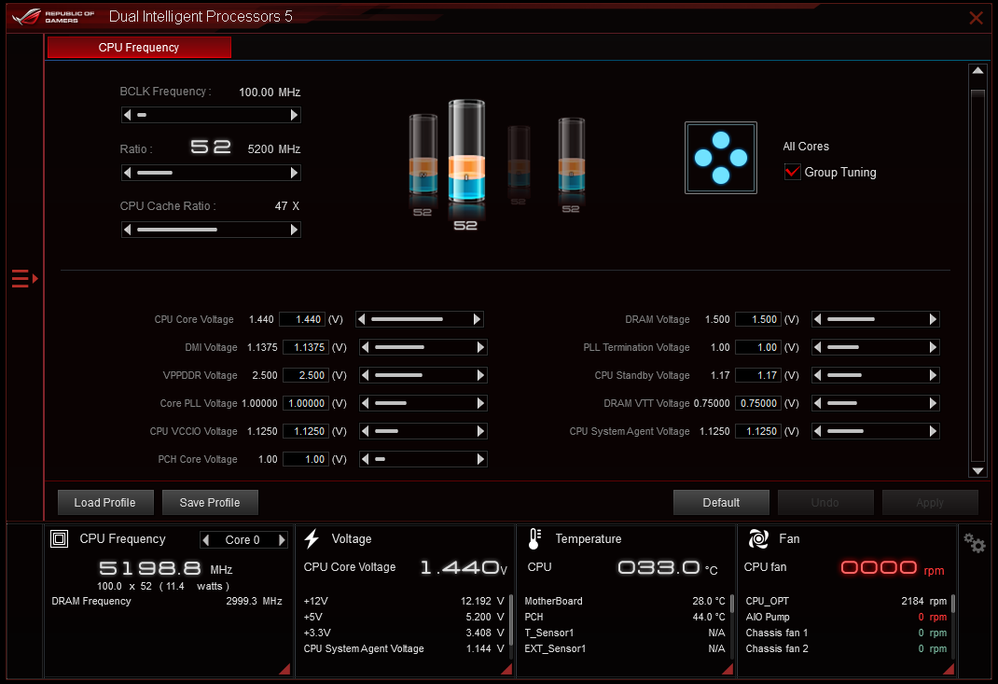The width and height of the screenshot is (998, 684).
Task: Increase CPU Core Voltage with right arrow
Action: [x=477, y=319]
